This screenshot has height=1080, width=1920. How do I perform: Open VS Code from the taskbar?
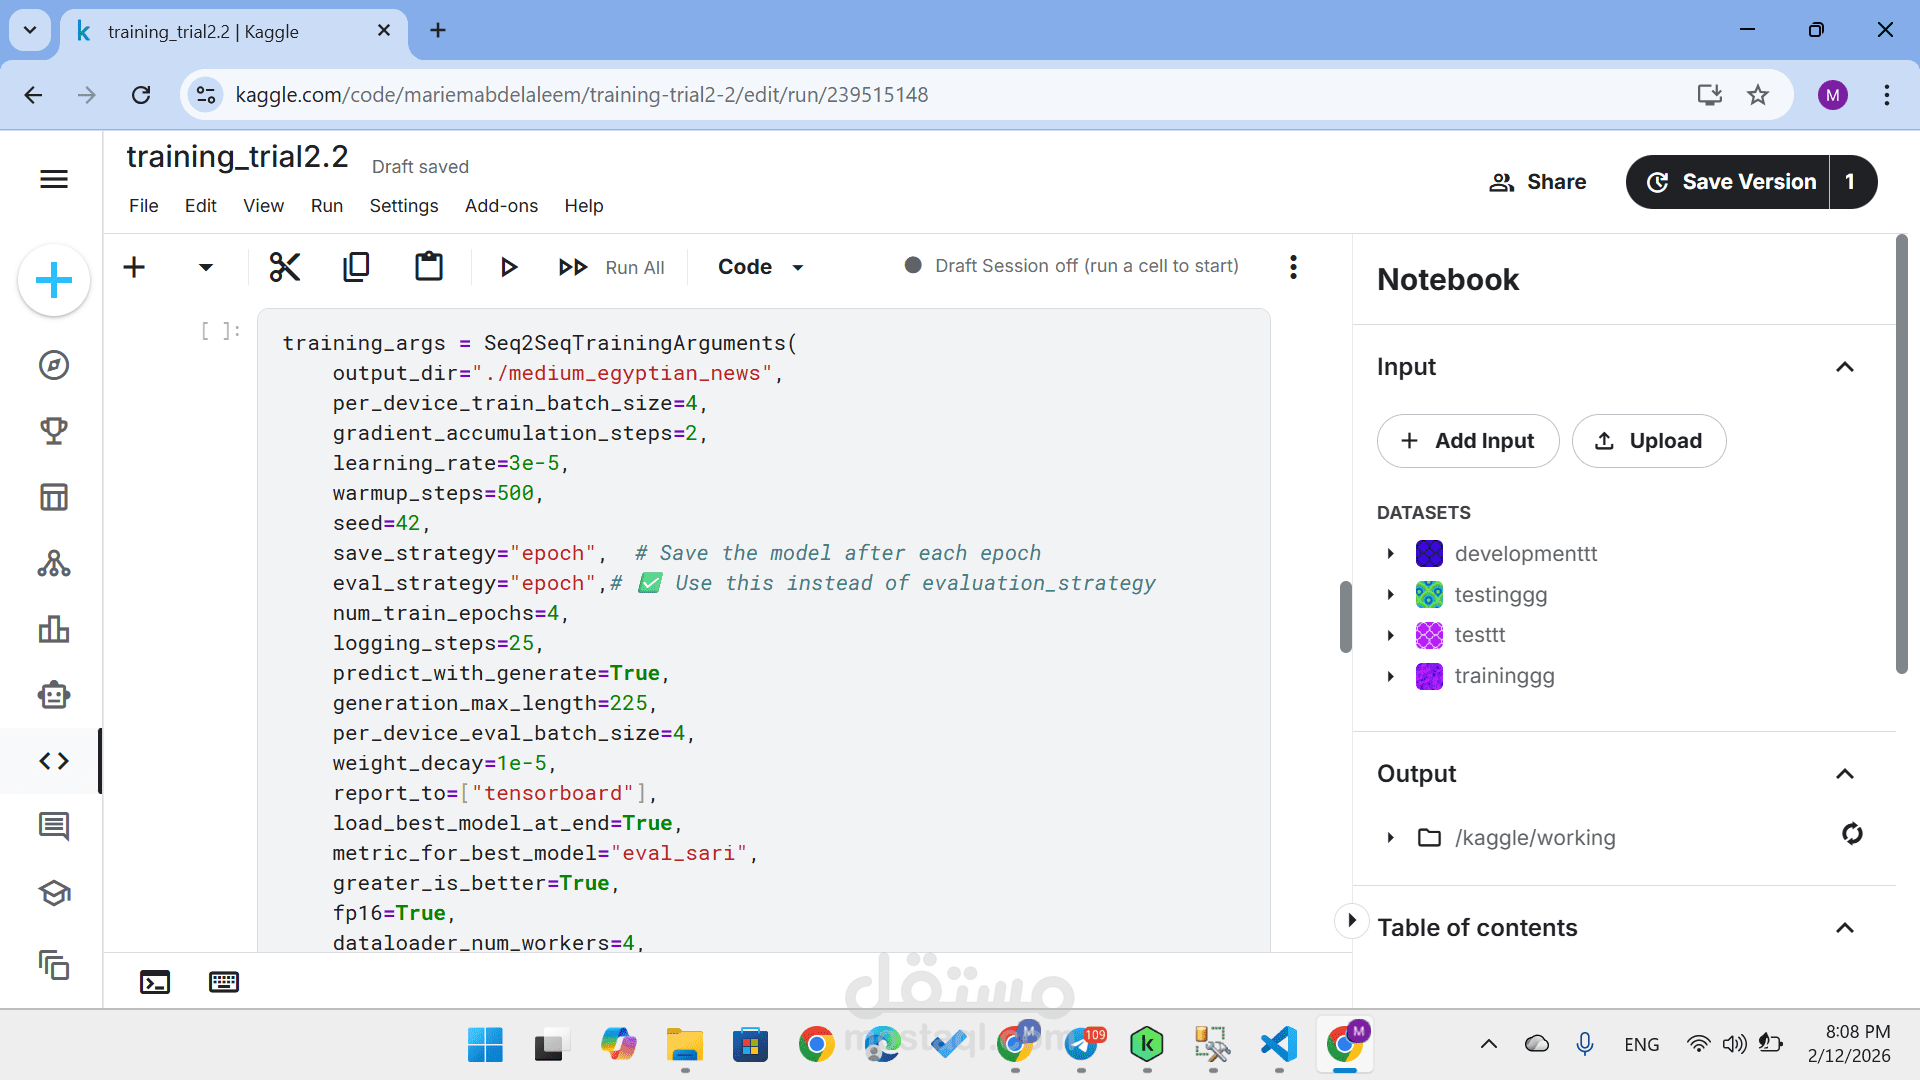(1277, 1044)
